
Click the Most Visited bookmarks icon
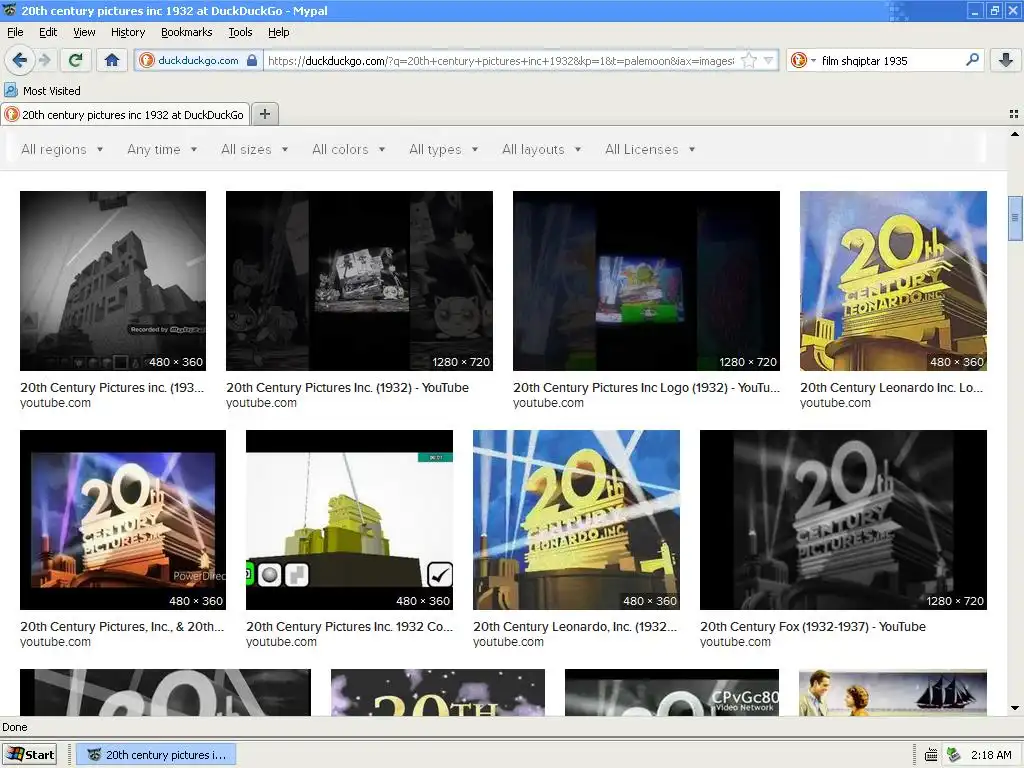(10, 90)
